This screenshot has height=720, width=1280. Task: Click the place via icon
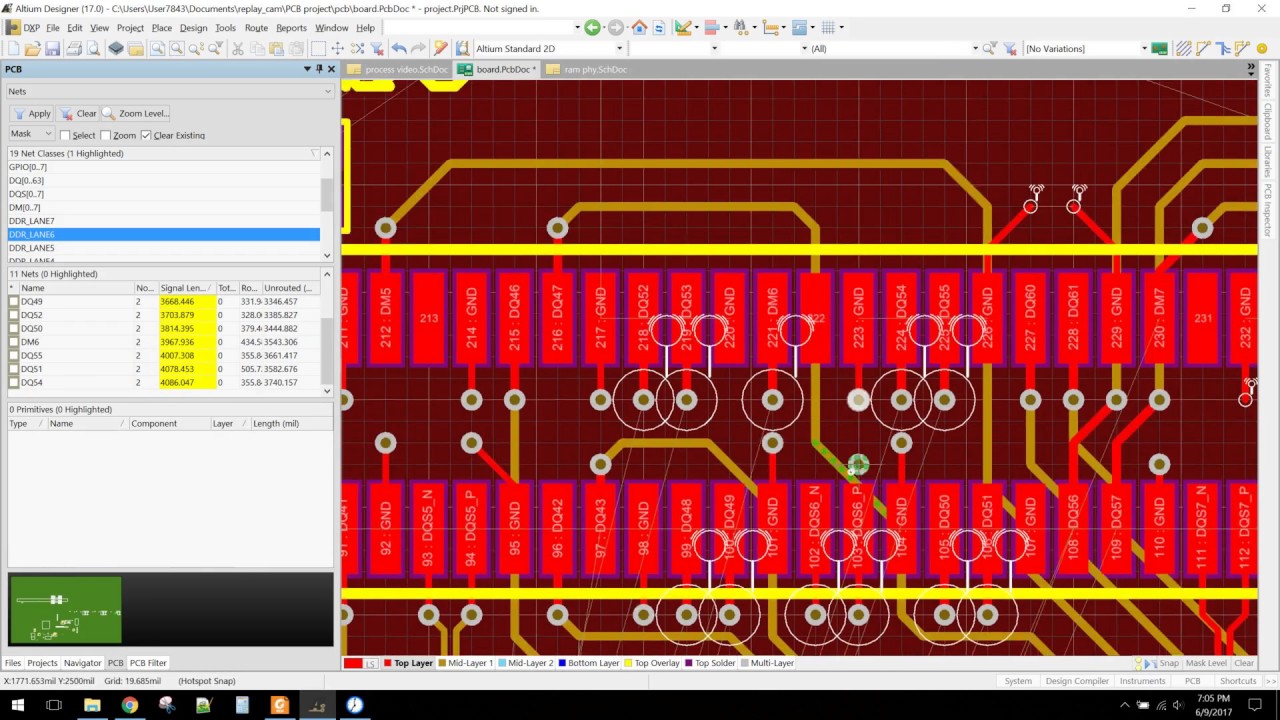click(x=1261, y=48)
